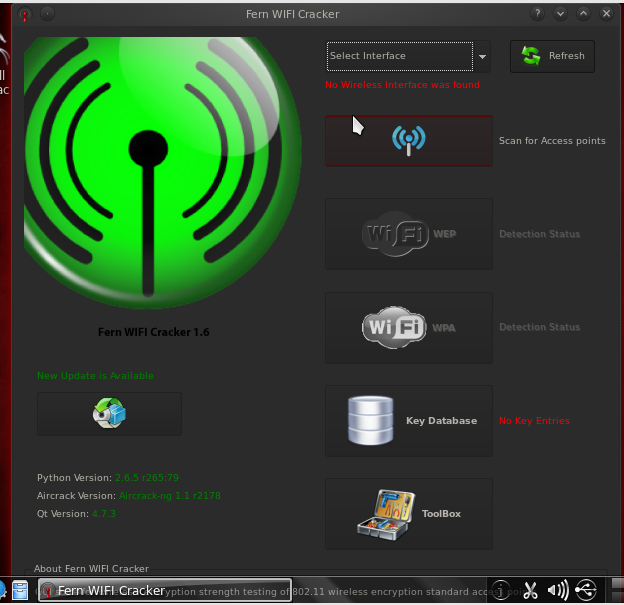Click the Qt Version value 4.7.3

pyautogui.click(x=104, y=514)
